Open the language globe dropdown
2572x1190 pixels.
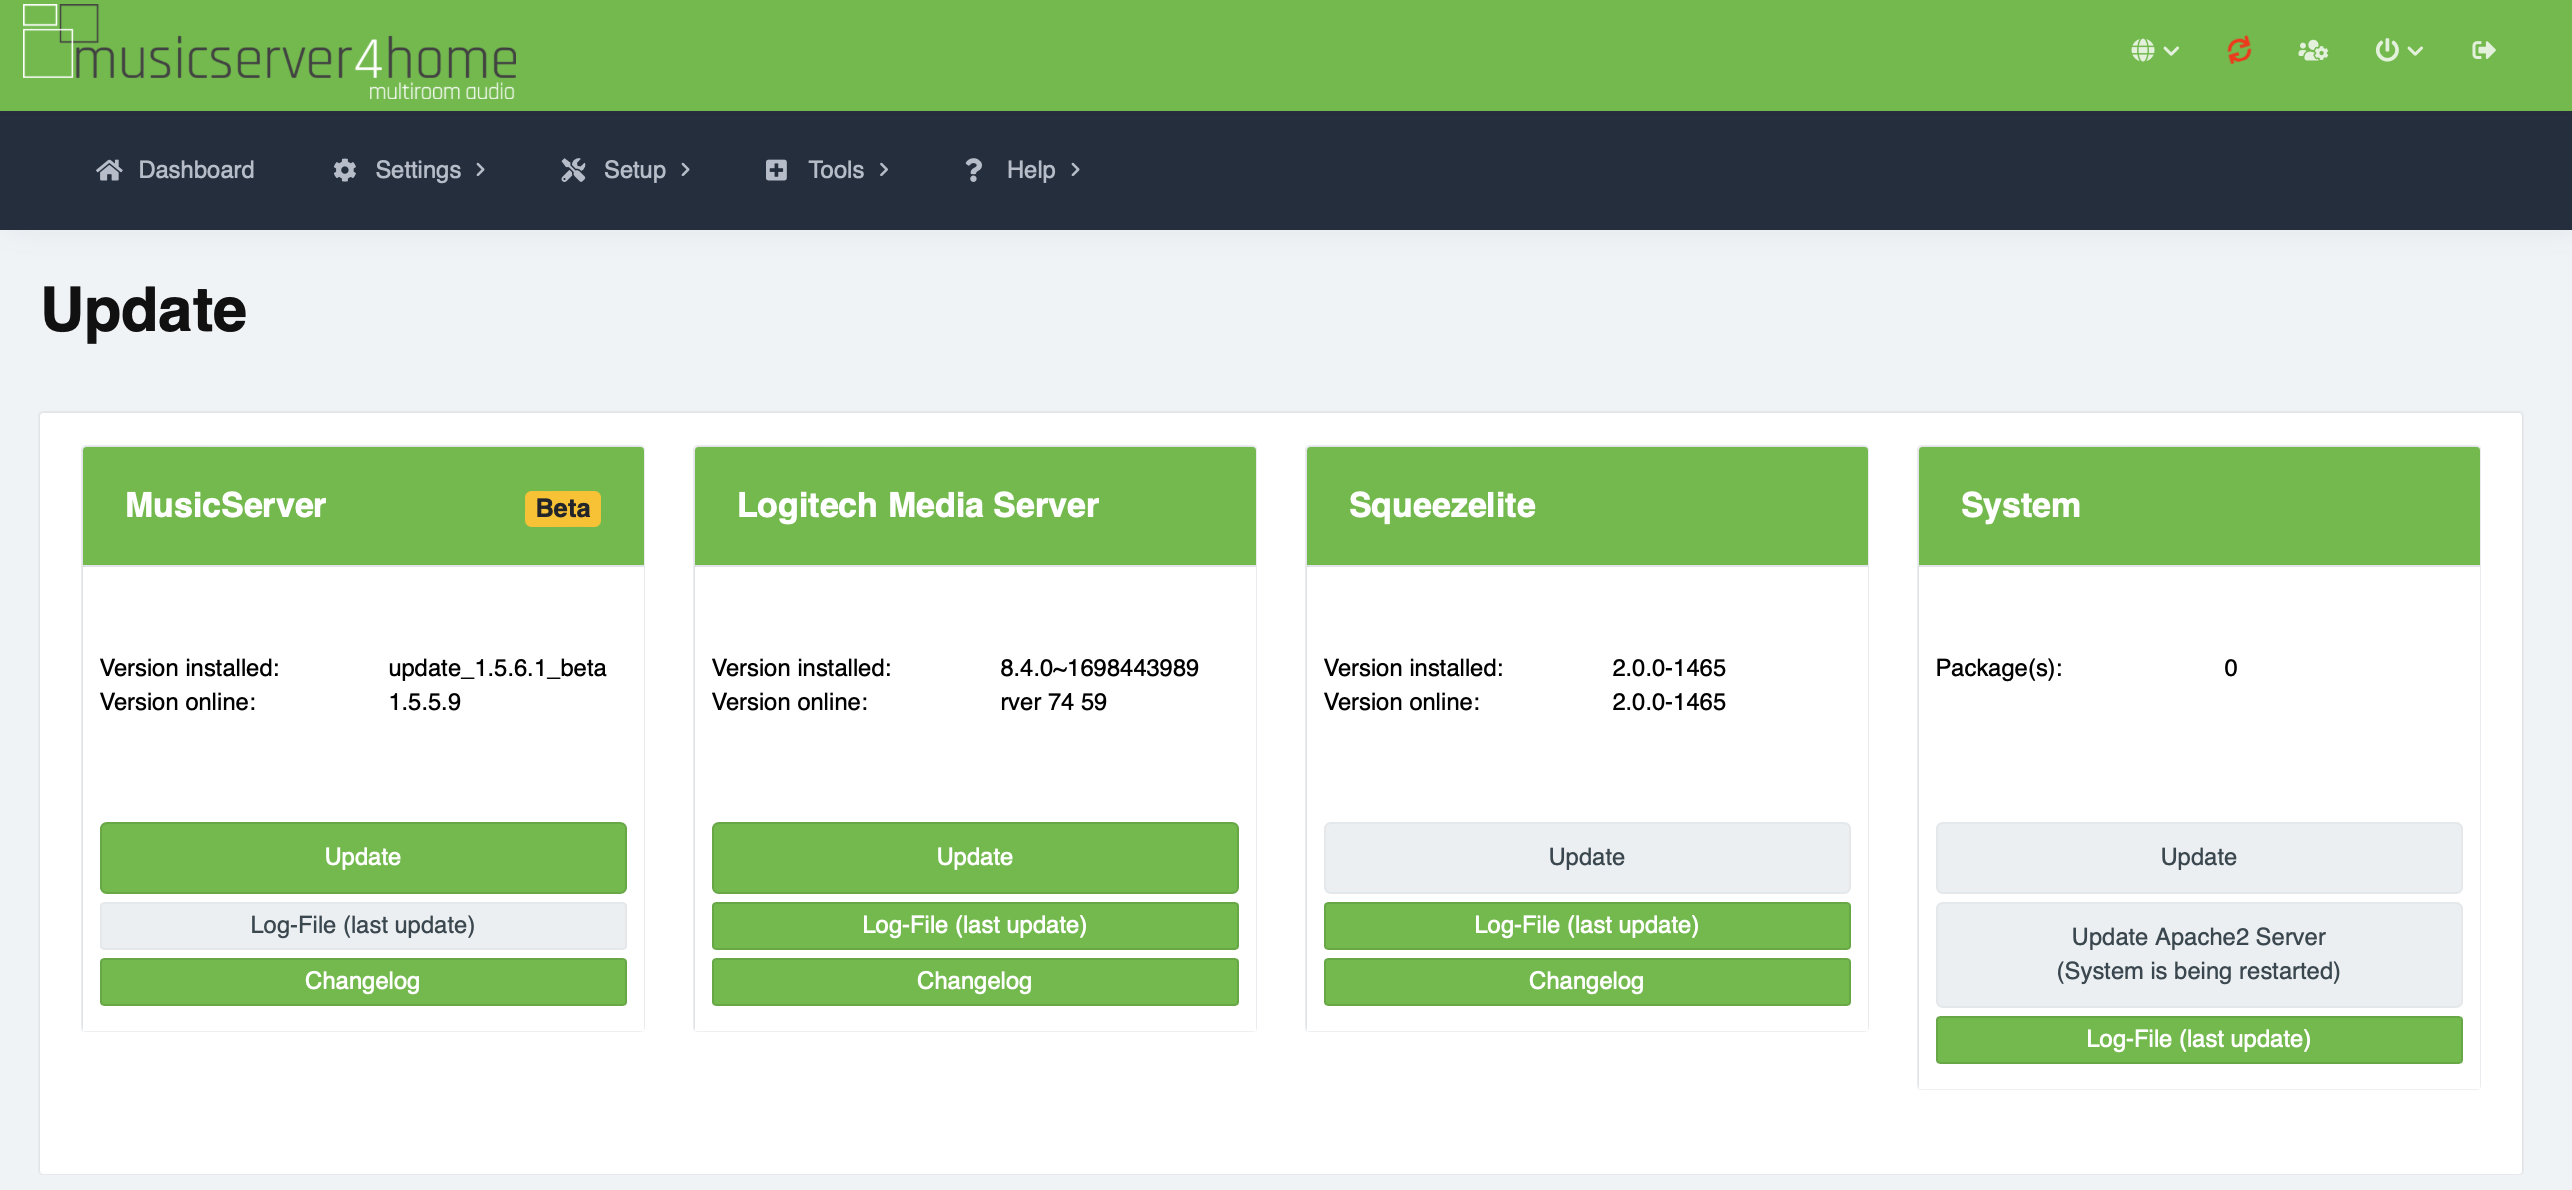[x=2153, y=50]
